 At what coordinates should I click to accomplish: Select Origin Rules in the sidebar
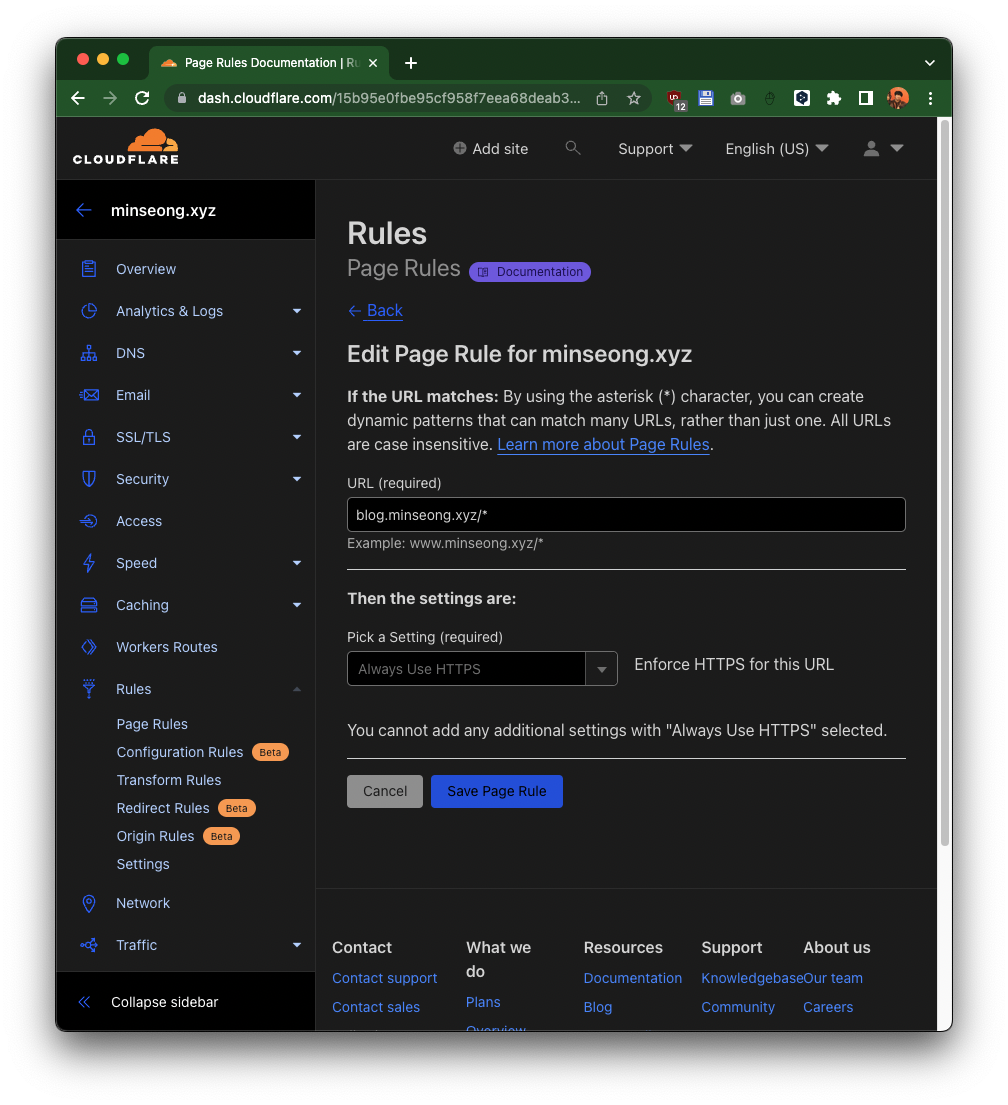tap(155, 837)
